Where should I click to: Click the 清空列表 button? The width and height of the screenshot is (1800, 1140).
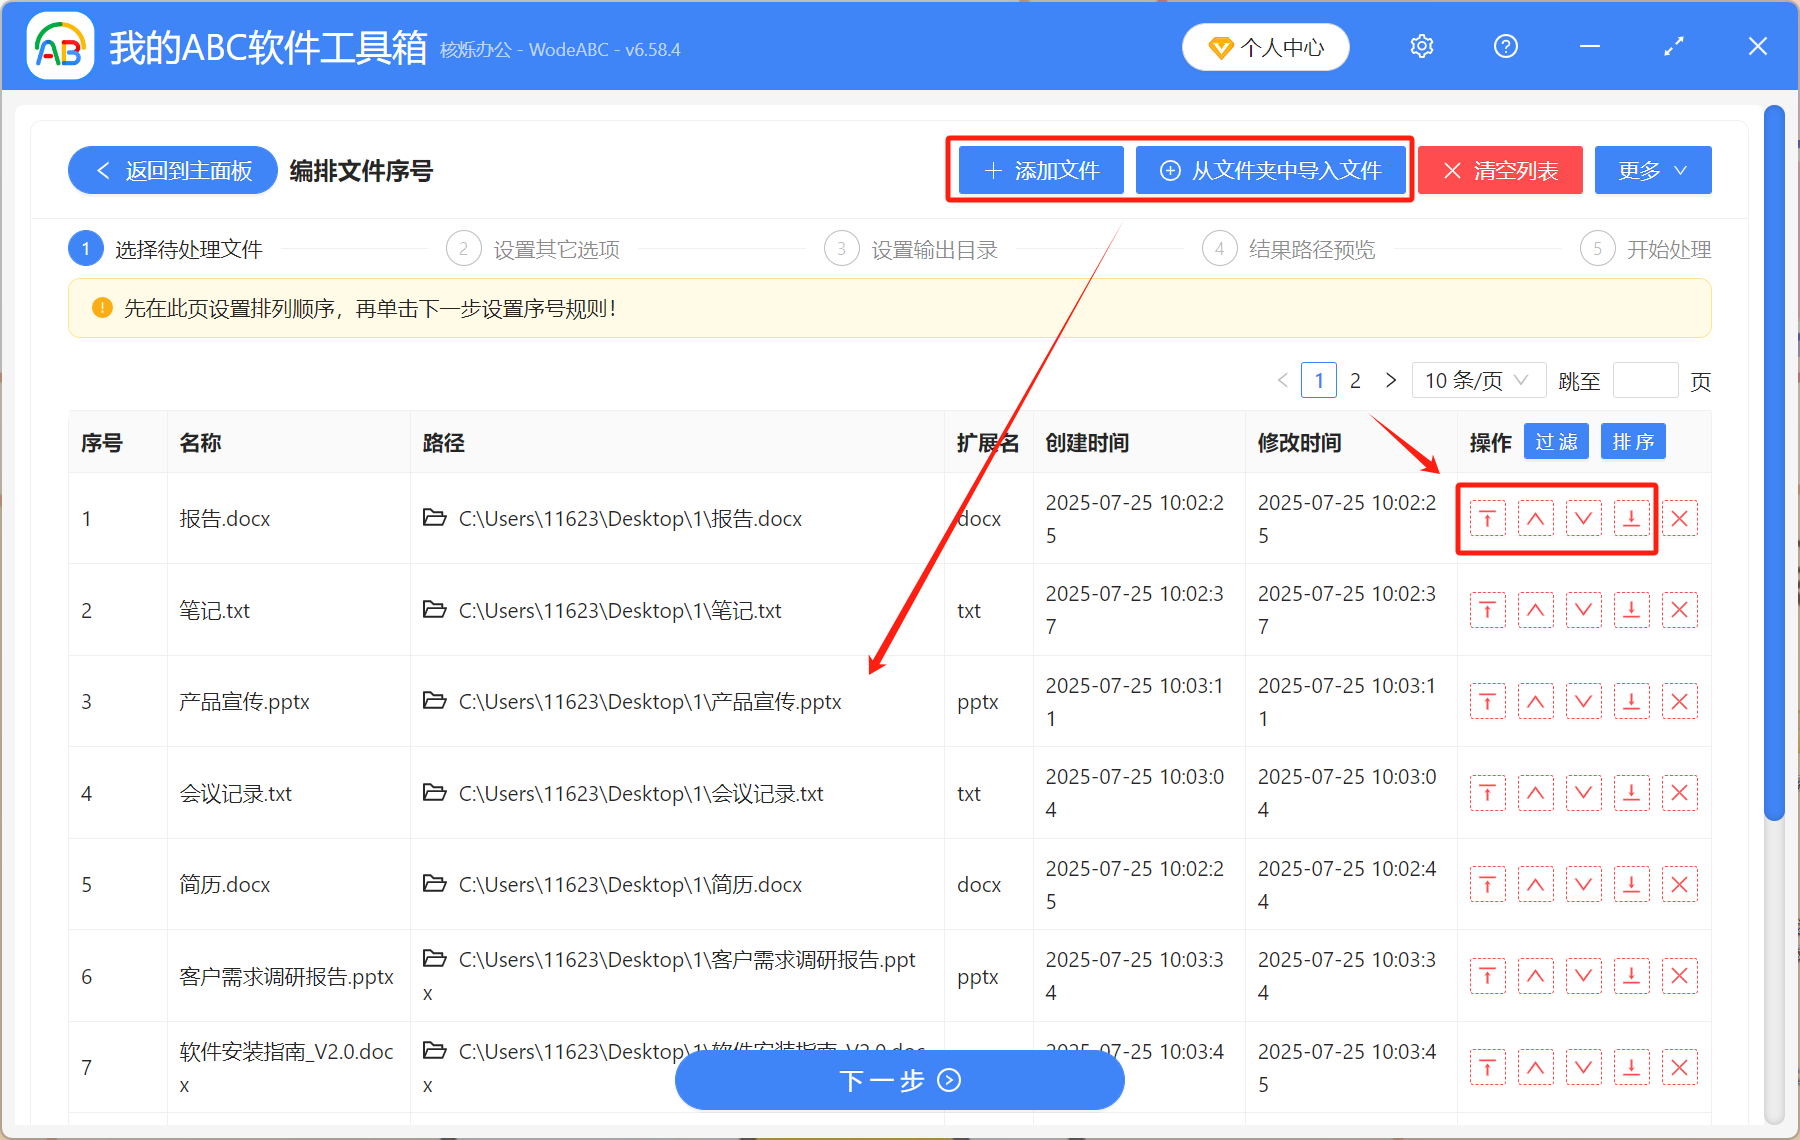(1499, 170)
